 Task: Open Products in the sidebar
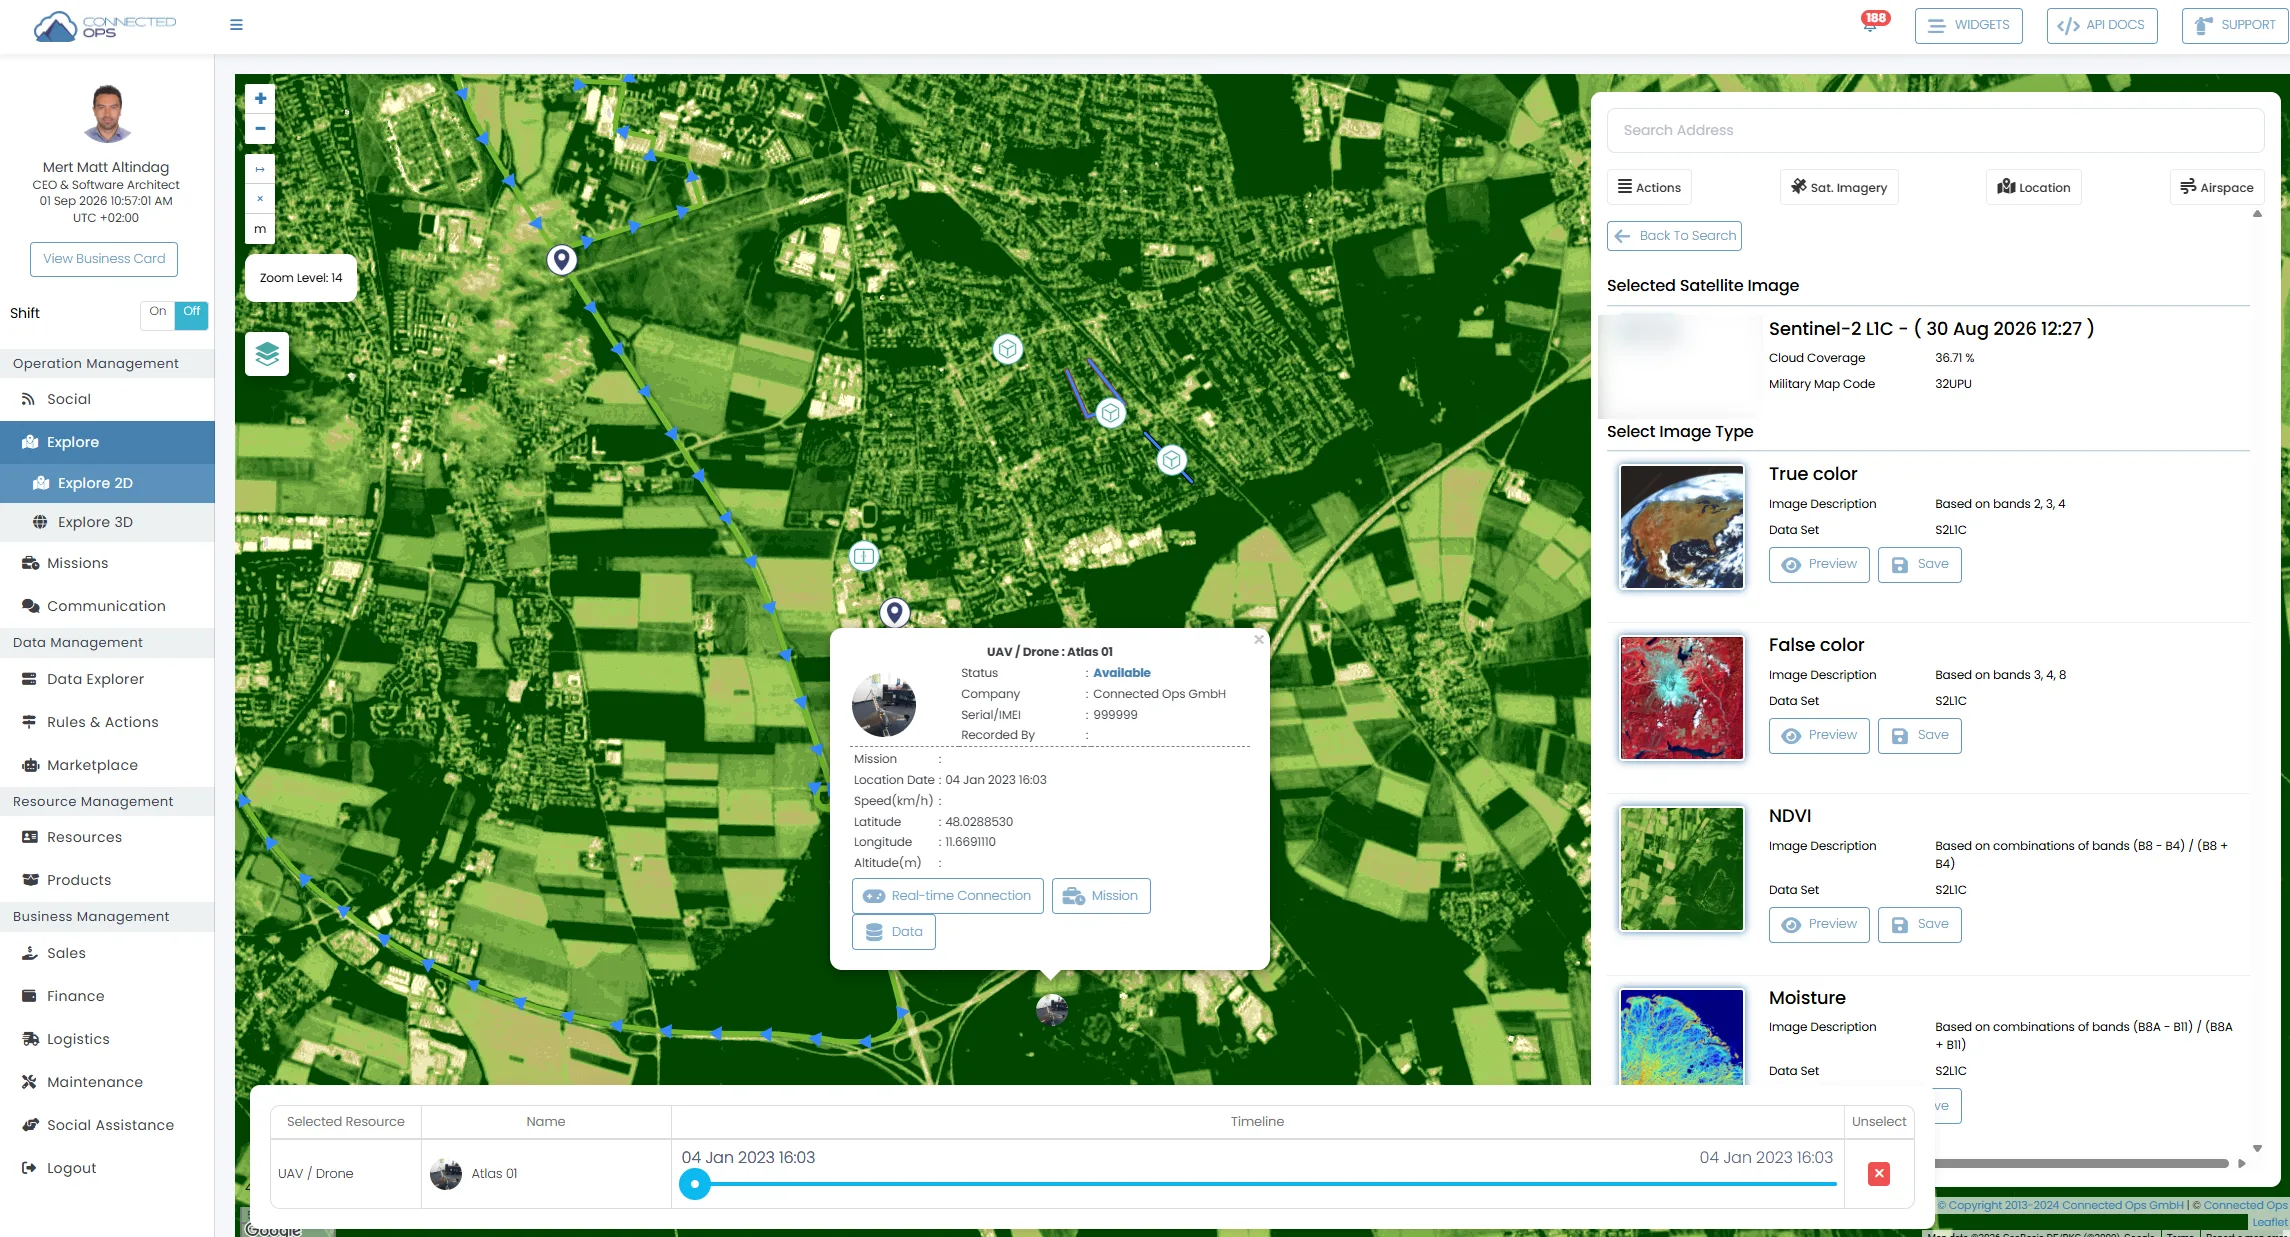[x=107, y=880]
